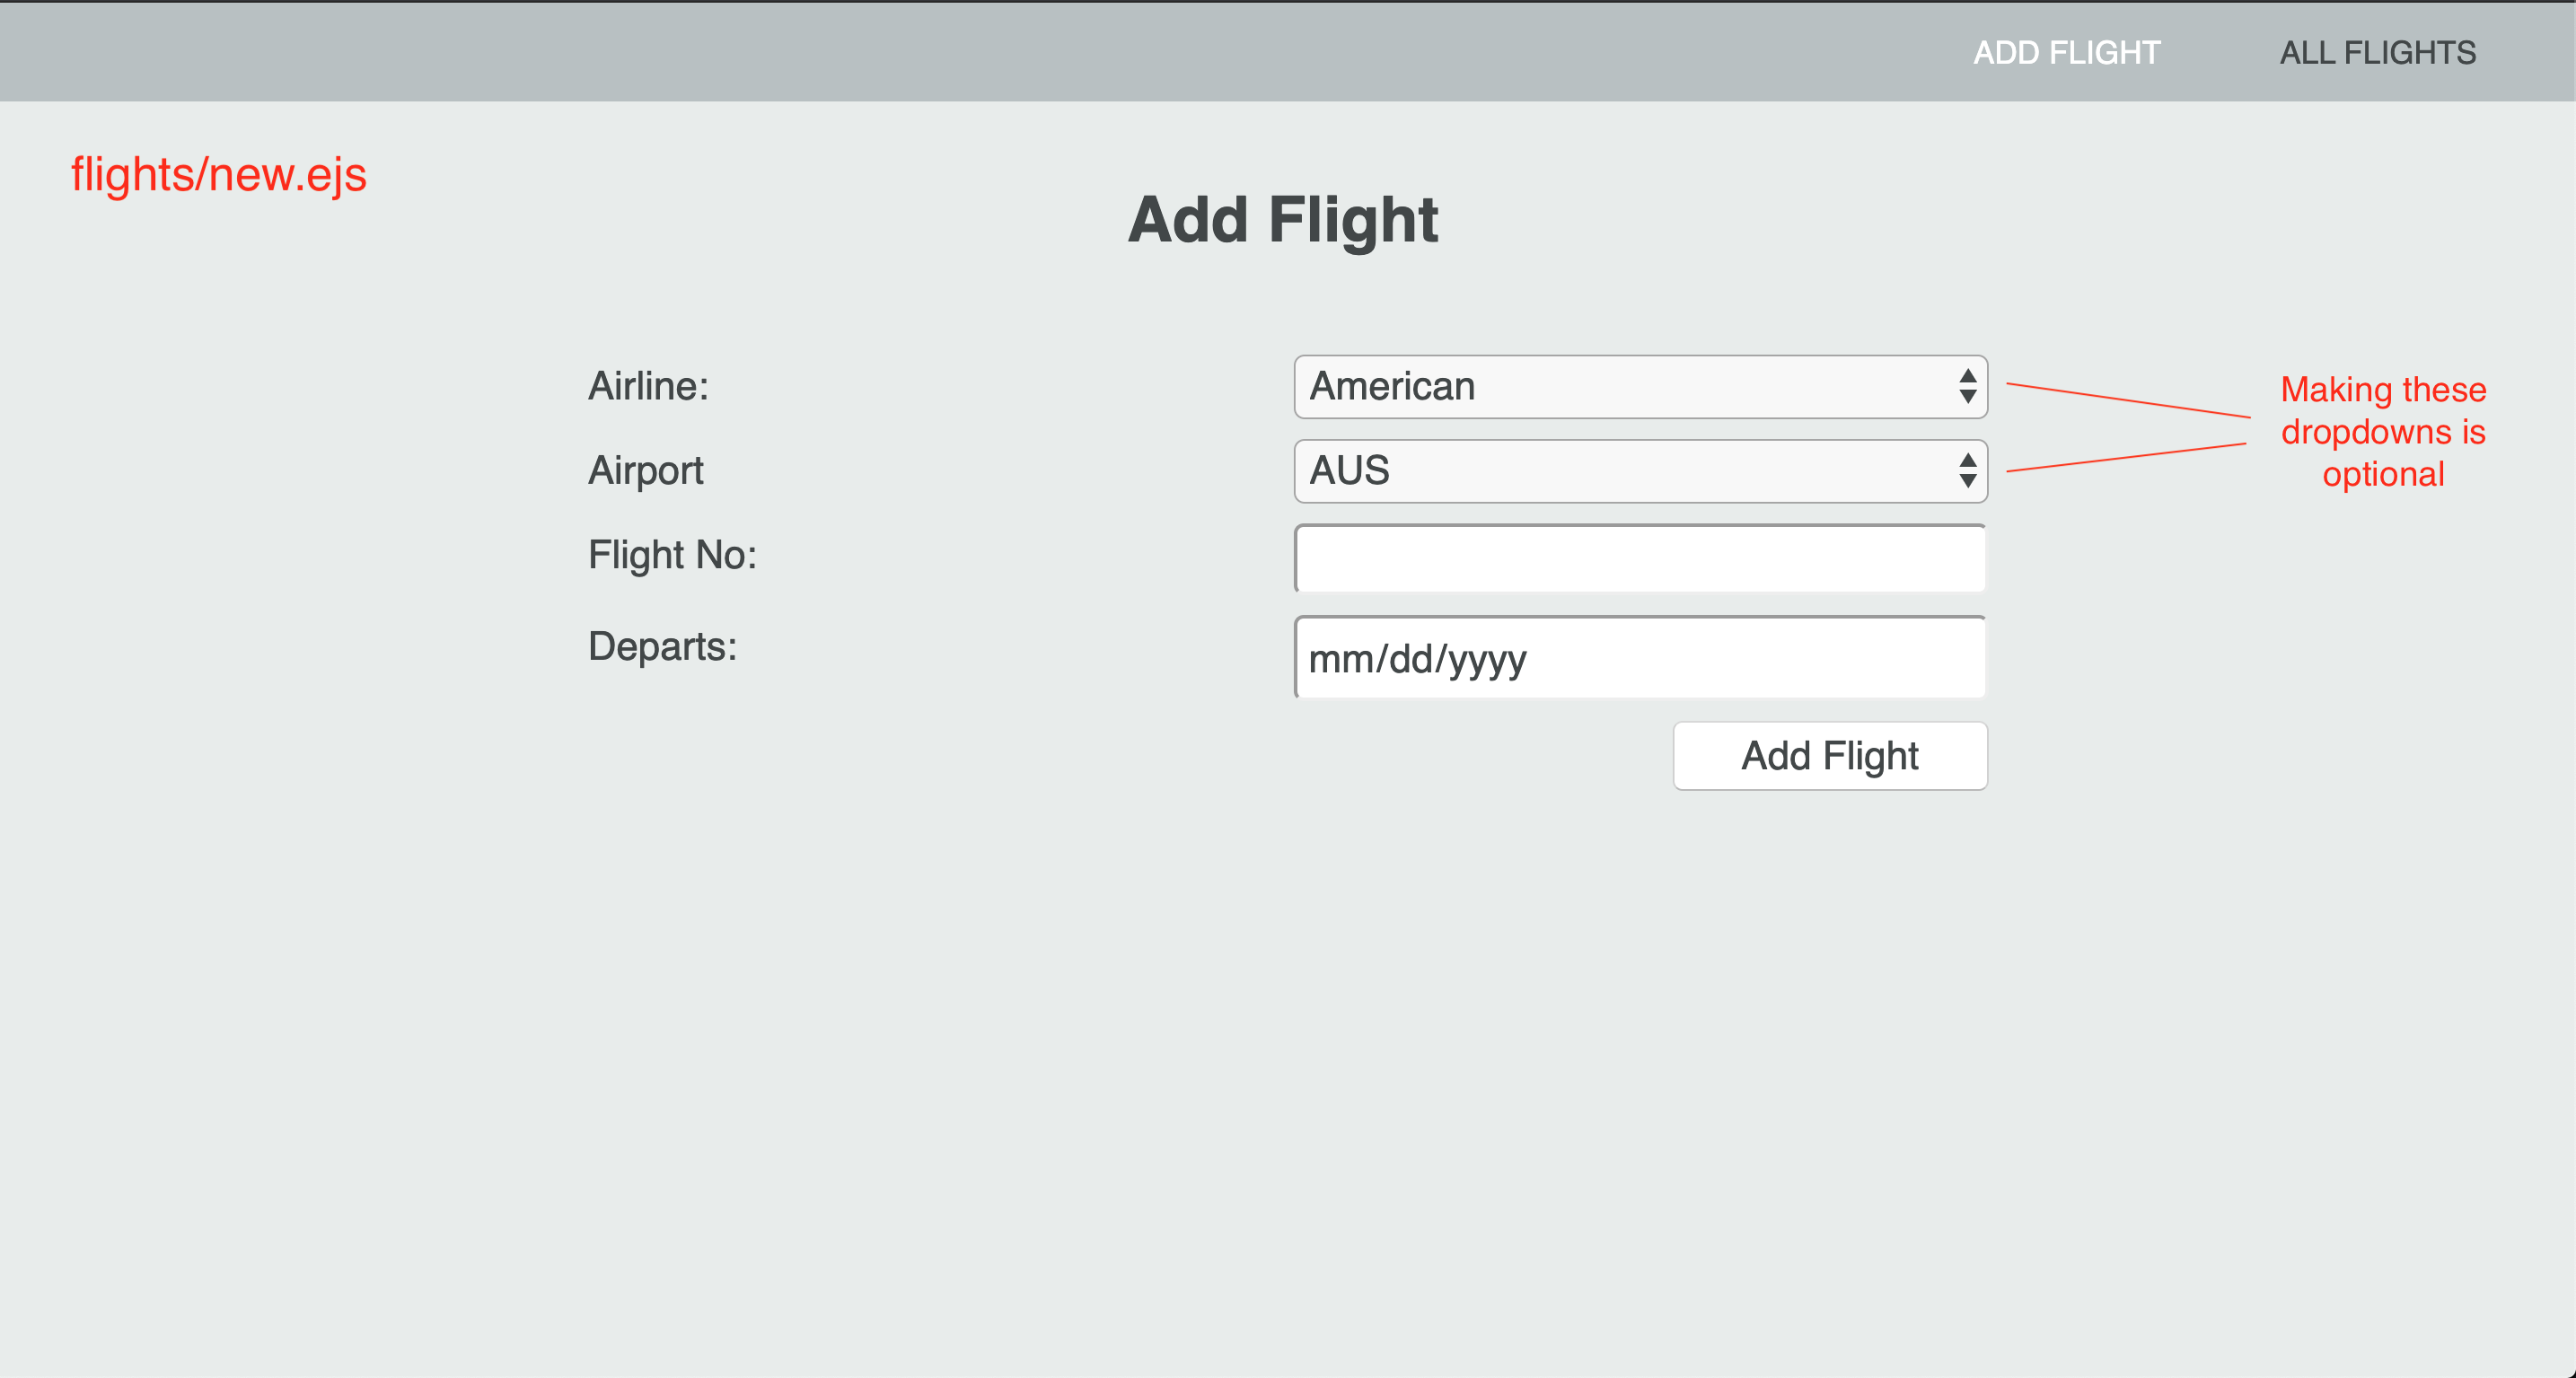Click the red "dropdowns is optional" note

(x=2383, y=432)
